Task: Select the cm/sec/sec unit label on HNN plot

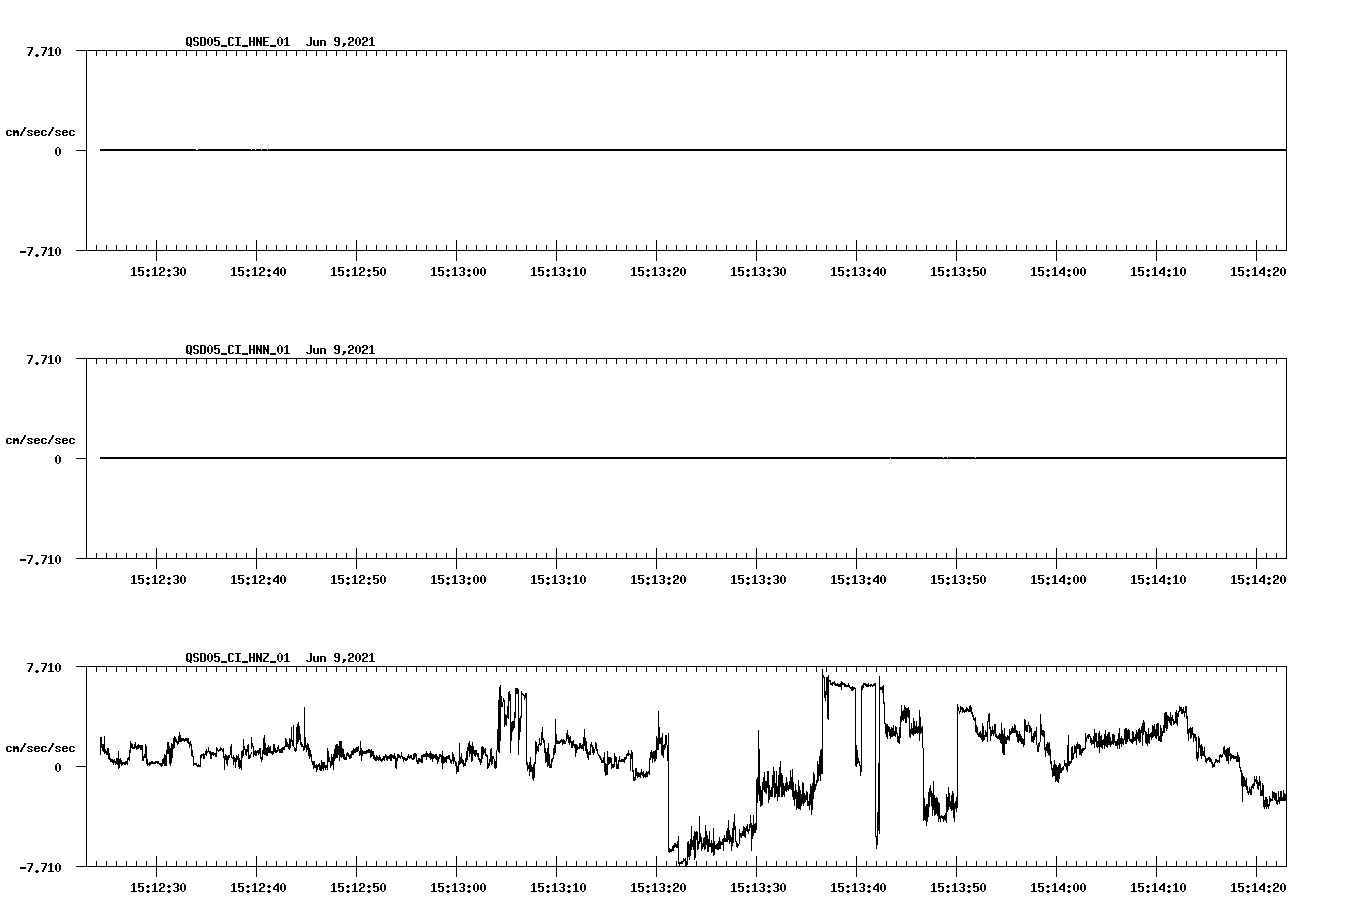Action: tap(40, 440)
